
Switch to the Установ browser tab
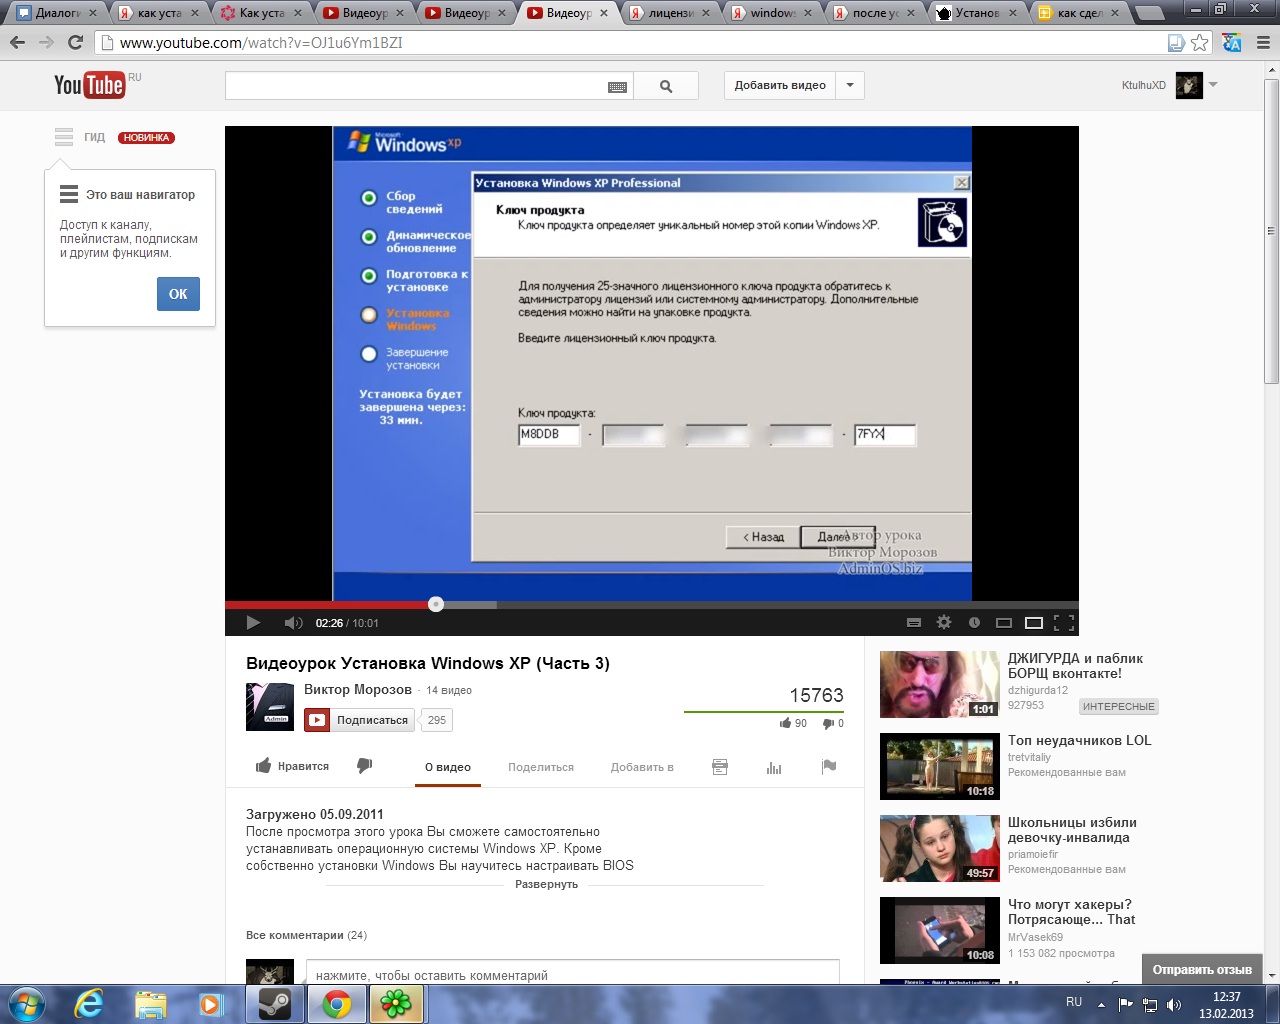[979, 13]
